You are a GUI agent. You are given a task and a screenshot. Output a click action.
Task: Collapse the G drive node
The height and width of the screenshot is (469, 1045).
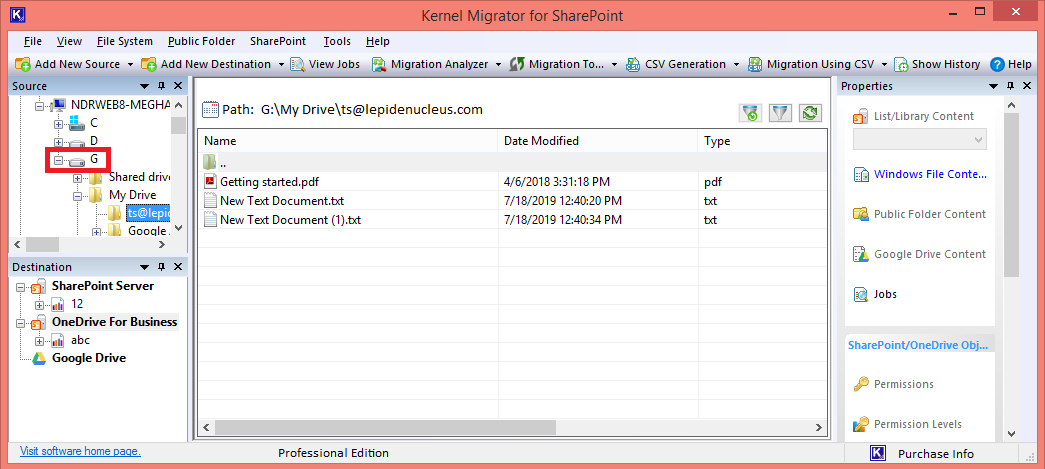[59, 161]
